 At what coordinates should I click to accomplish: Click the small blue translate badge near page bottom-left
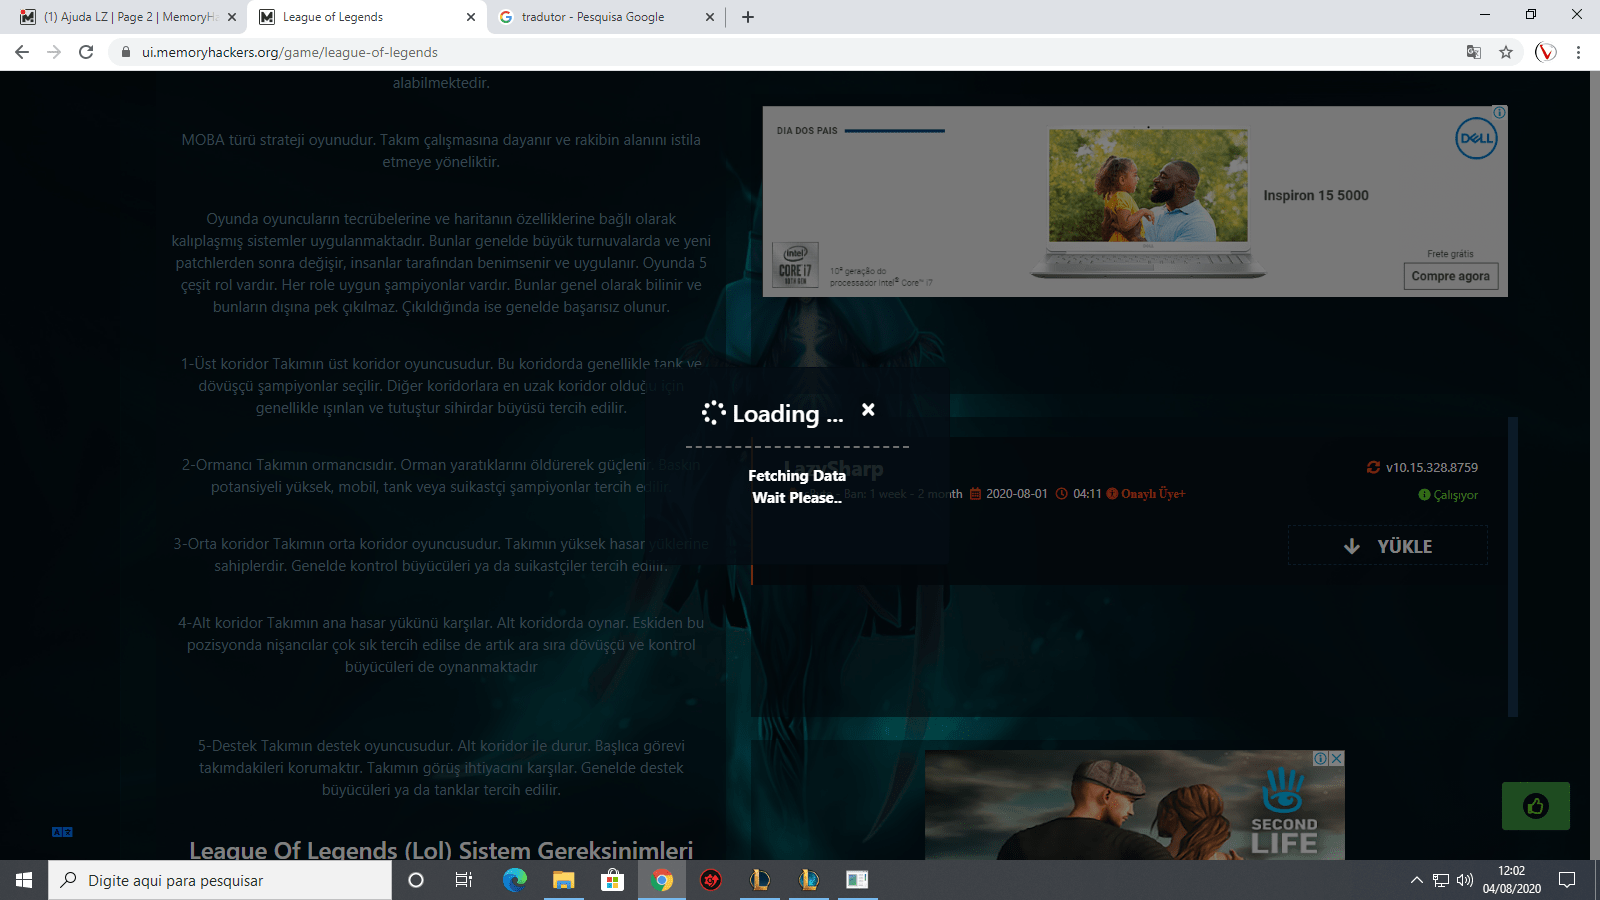62,832
